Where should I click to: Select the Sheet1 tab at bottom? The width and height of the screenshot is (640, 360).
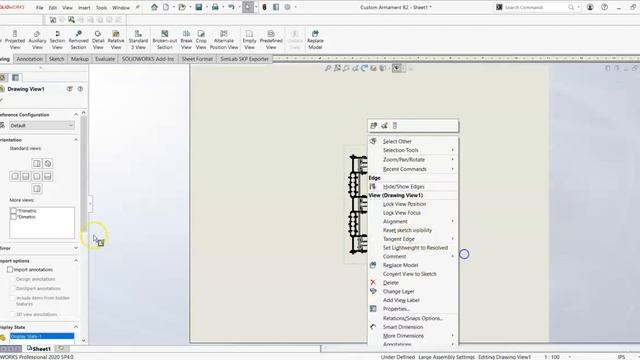pyautogui.click(x=39, y=349)
